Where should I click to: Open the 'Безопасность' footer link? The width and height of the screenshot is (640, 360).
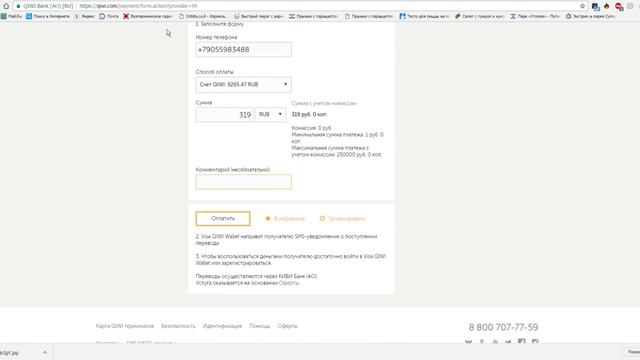[x=178, y=326]
